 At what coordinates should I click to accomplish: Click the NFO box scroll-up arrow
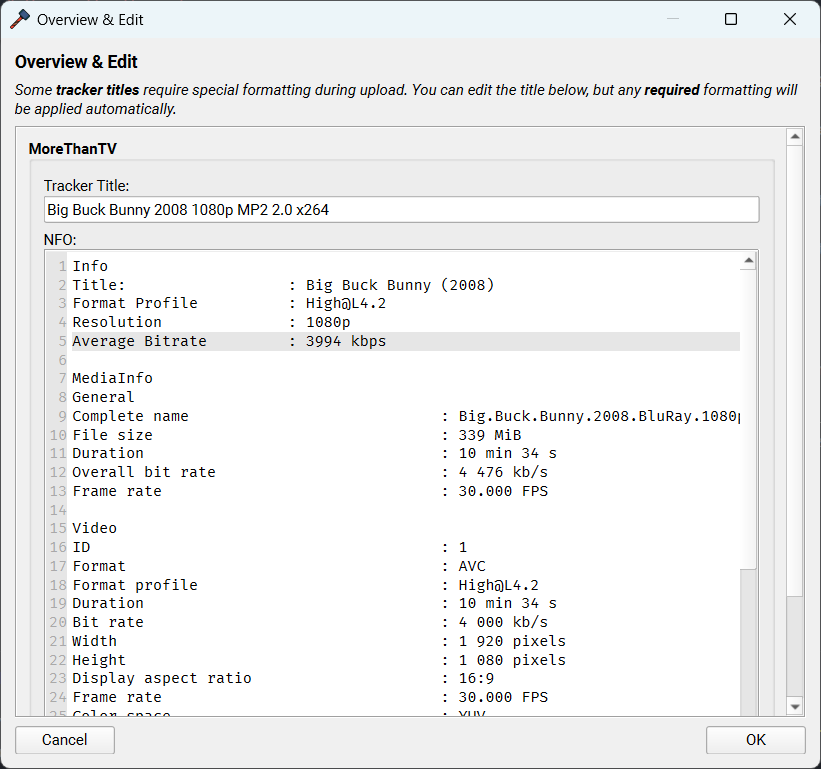(747, 262)
